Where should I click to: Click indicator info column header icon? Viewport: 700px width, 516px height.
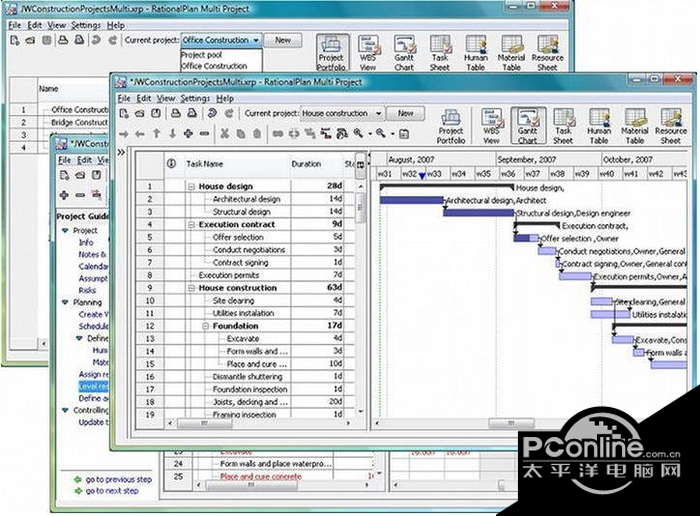[171, 164]
